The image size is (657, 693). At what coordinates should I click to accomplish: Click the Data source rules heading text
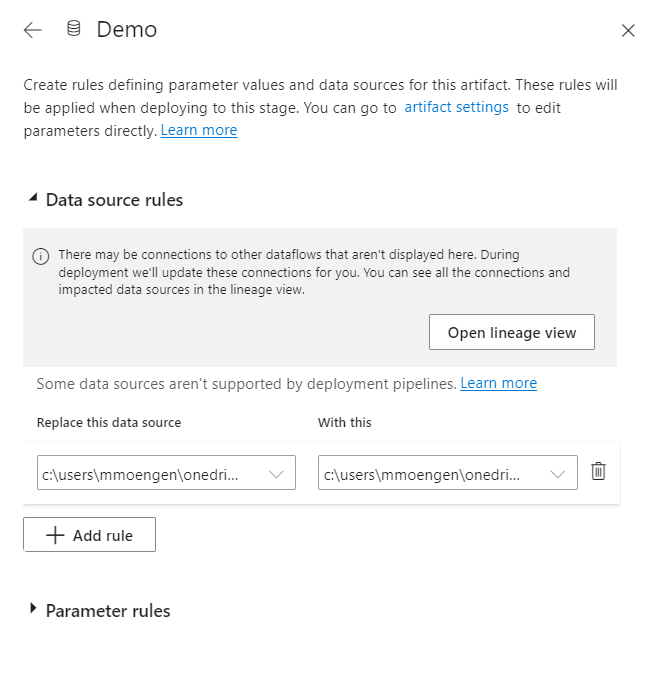click(x=114, y=200)
